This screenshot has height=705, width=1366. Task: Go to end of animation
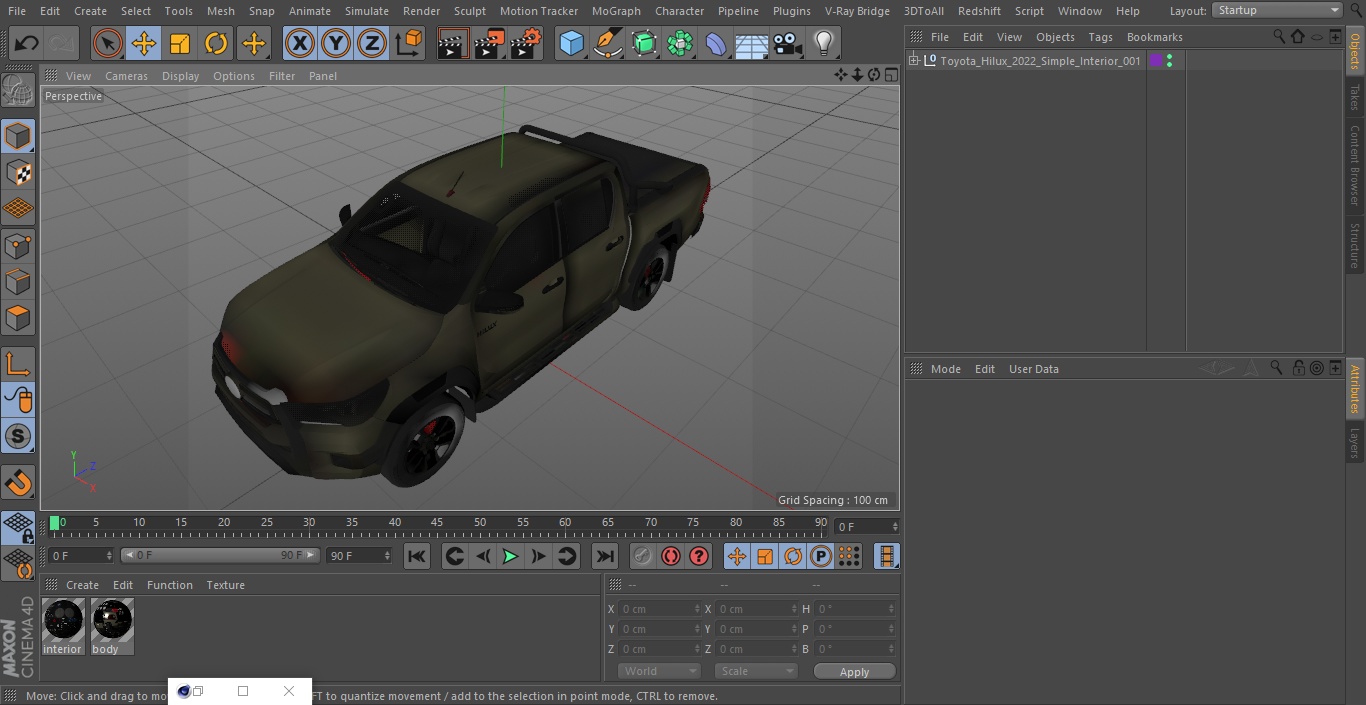[x=605, y=556]
